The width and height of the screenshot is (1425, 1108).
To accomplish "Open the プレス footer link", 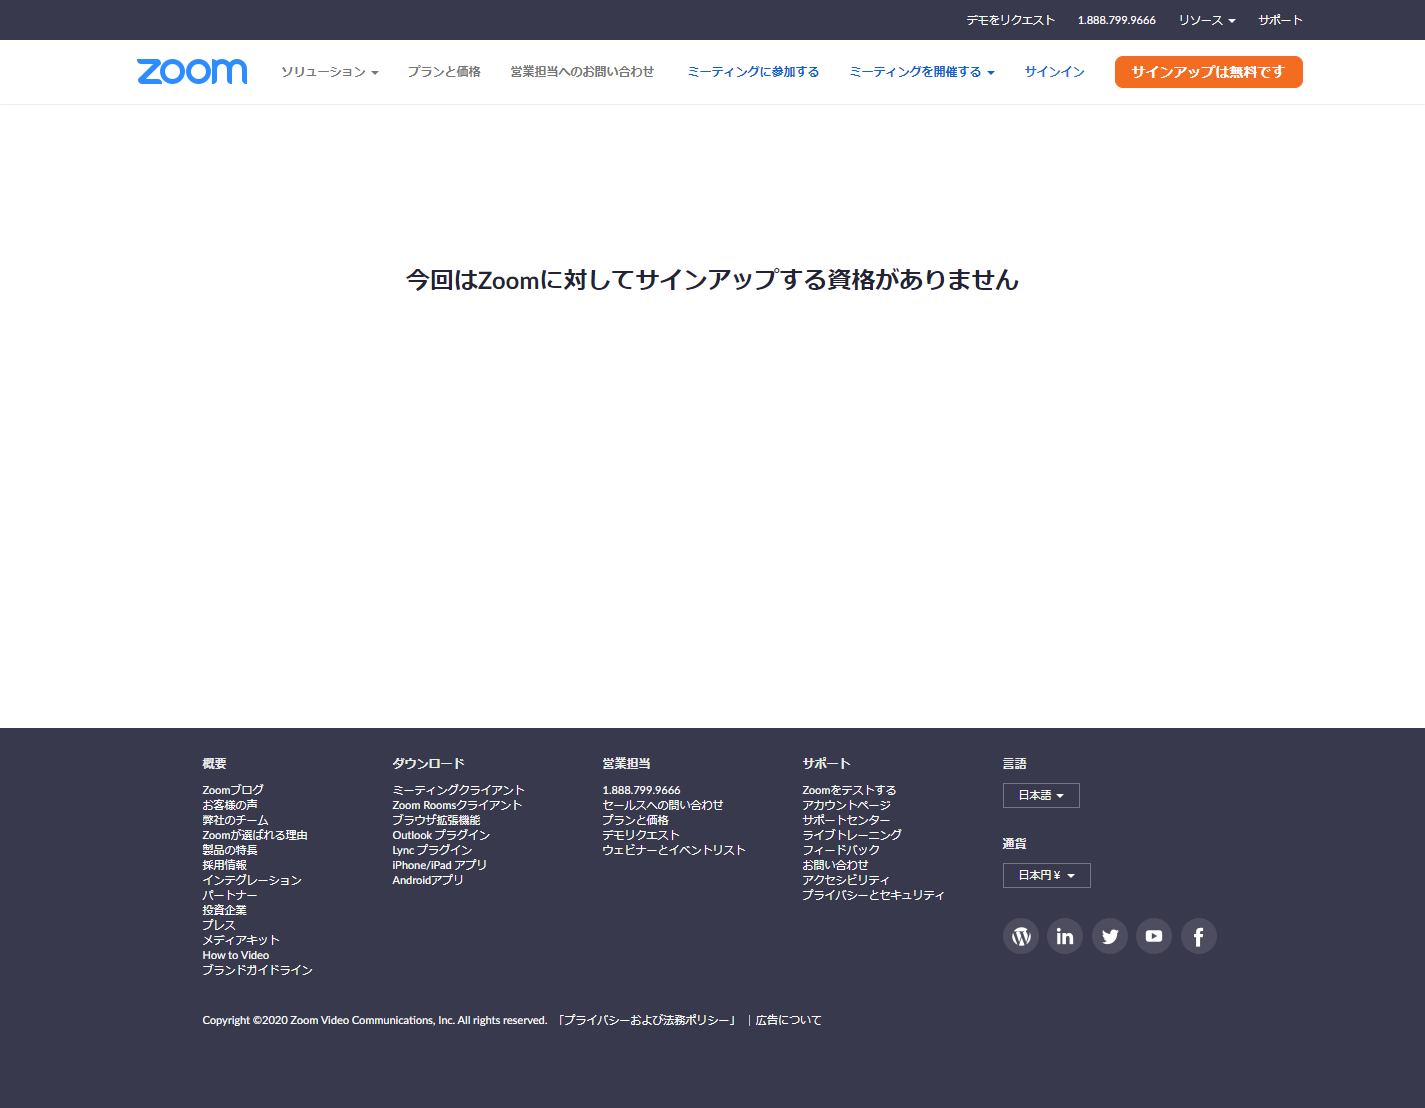I will point(219,925).
